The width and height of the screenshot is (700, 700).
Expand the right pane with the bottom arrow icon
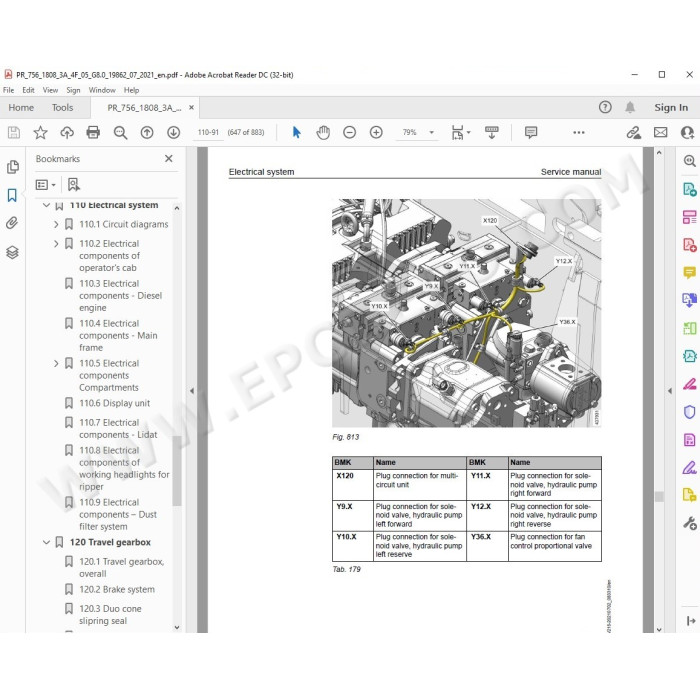691,621
